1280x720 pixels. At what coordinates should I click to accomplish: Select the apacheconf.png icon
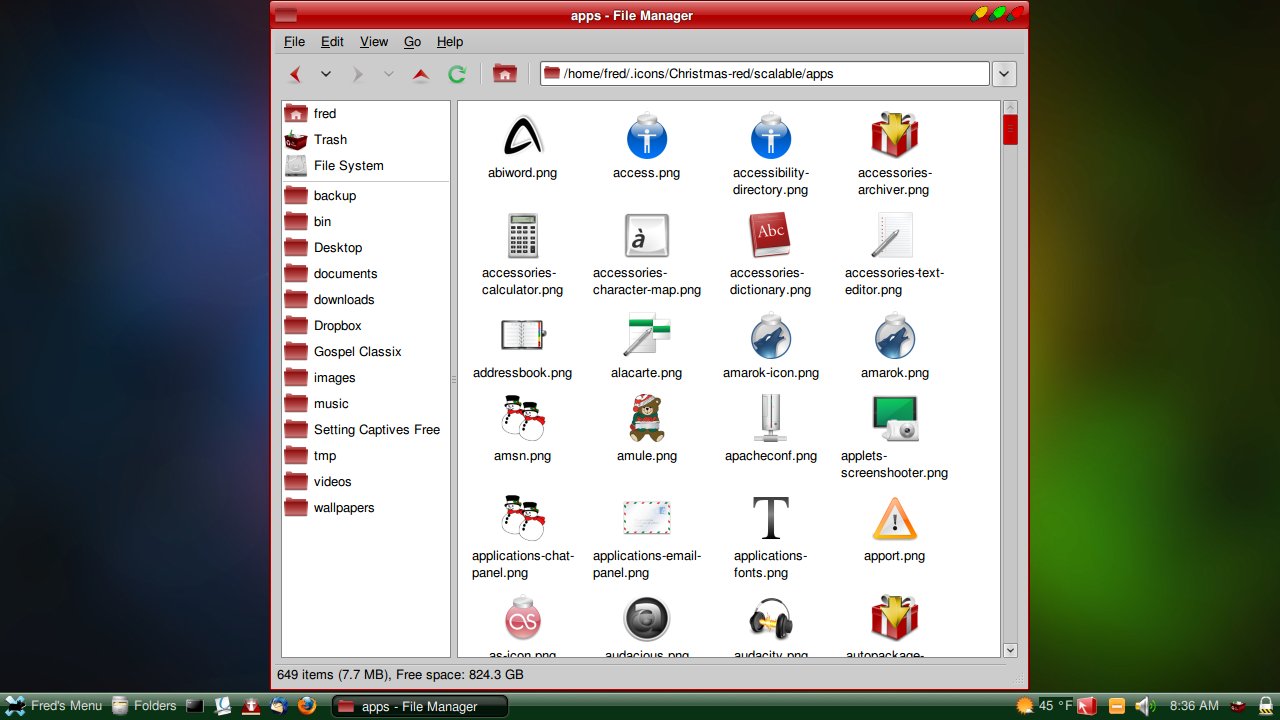771,418
